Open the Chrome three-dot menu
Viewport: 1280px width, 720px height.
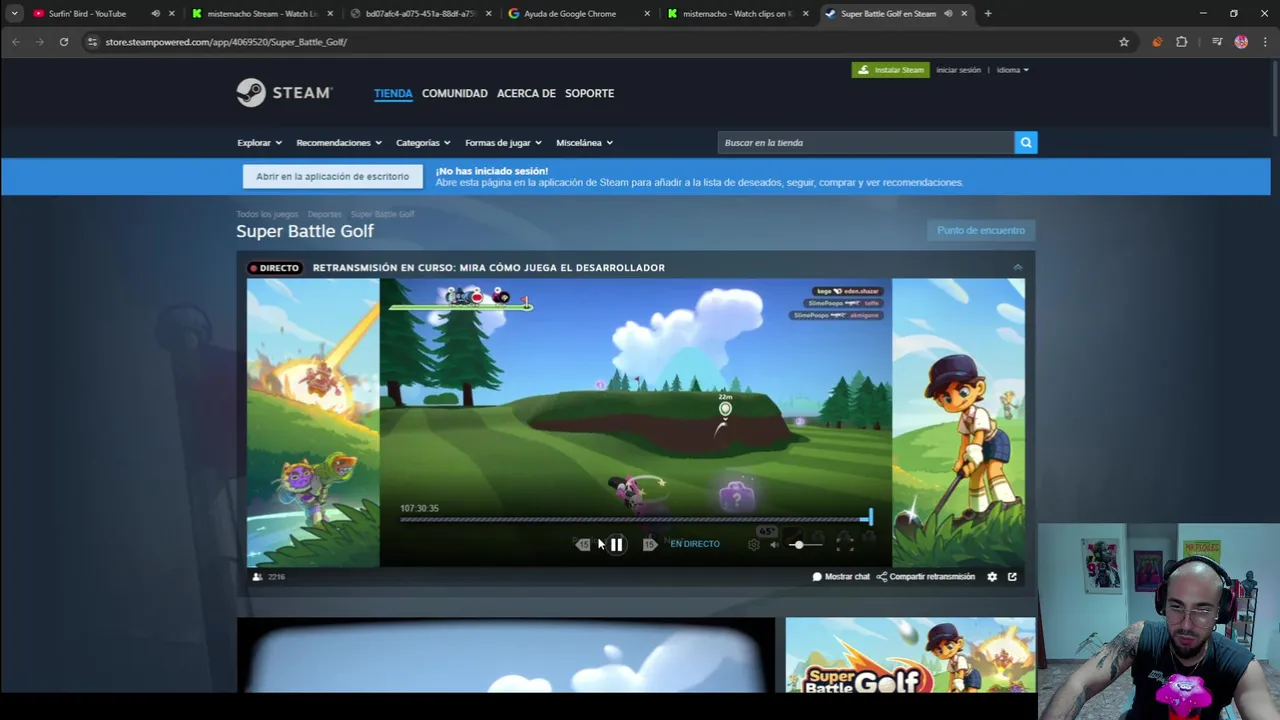coord(1265,42)
